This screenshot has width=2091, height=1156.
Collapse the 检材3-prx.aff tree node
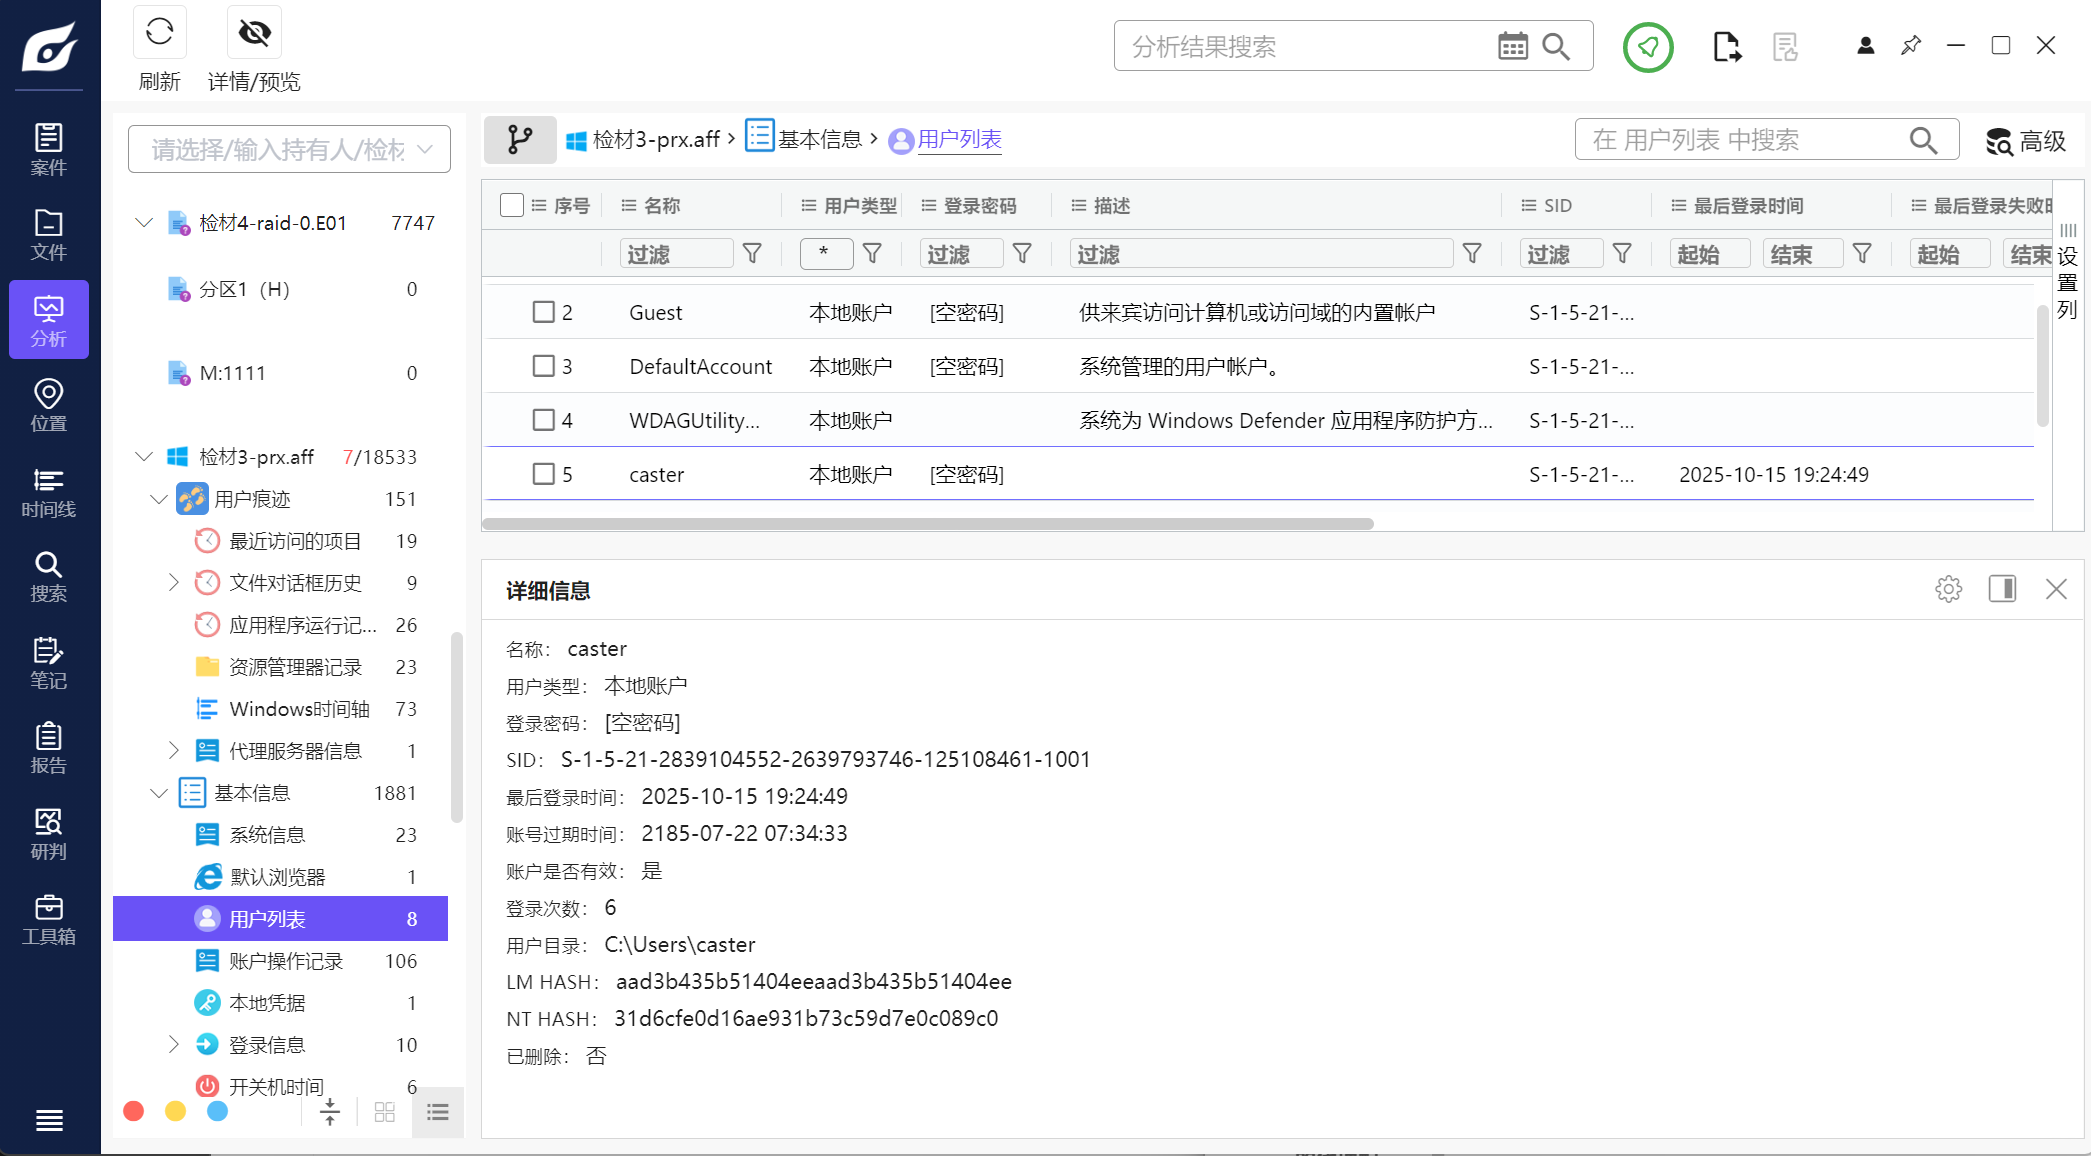(x=144, y=457)
